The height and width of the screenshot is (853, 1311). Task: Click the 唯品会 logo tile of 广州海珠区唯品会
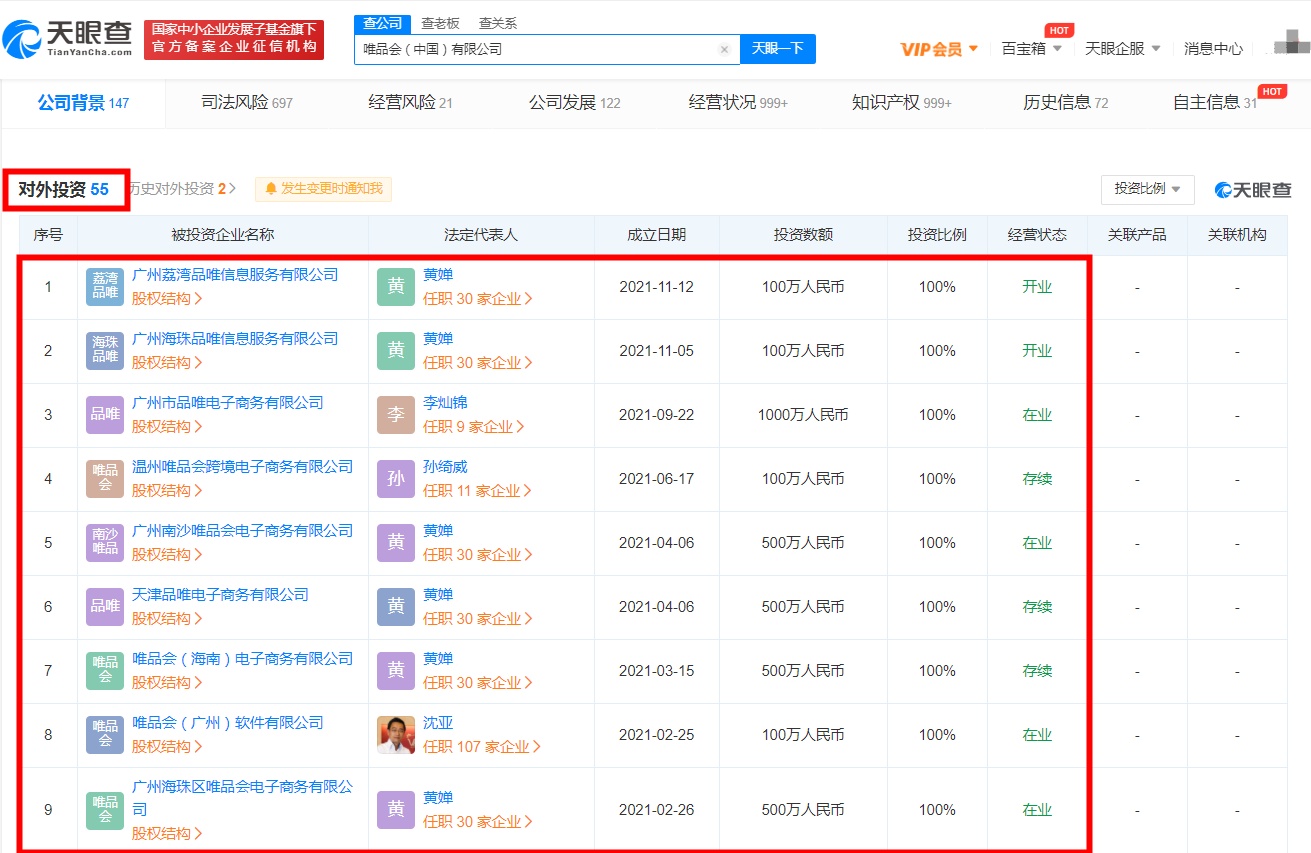[105, 810]
